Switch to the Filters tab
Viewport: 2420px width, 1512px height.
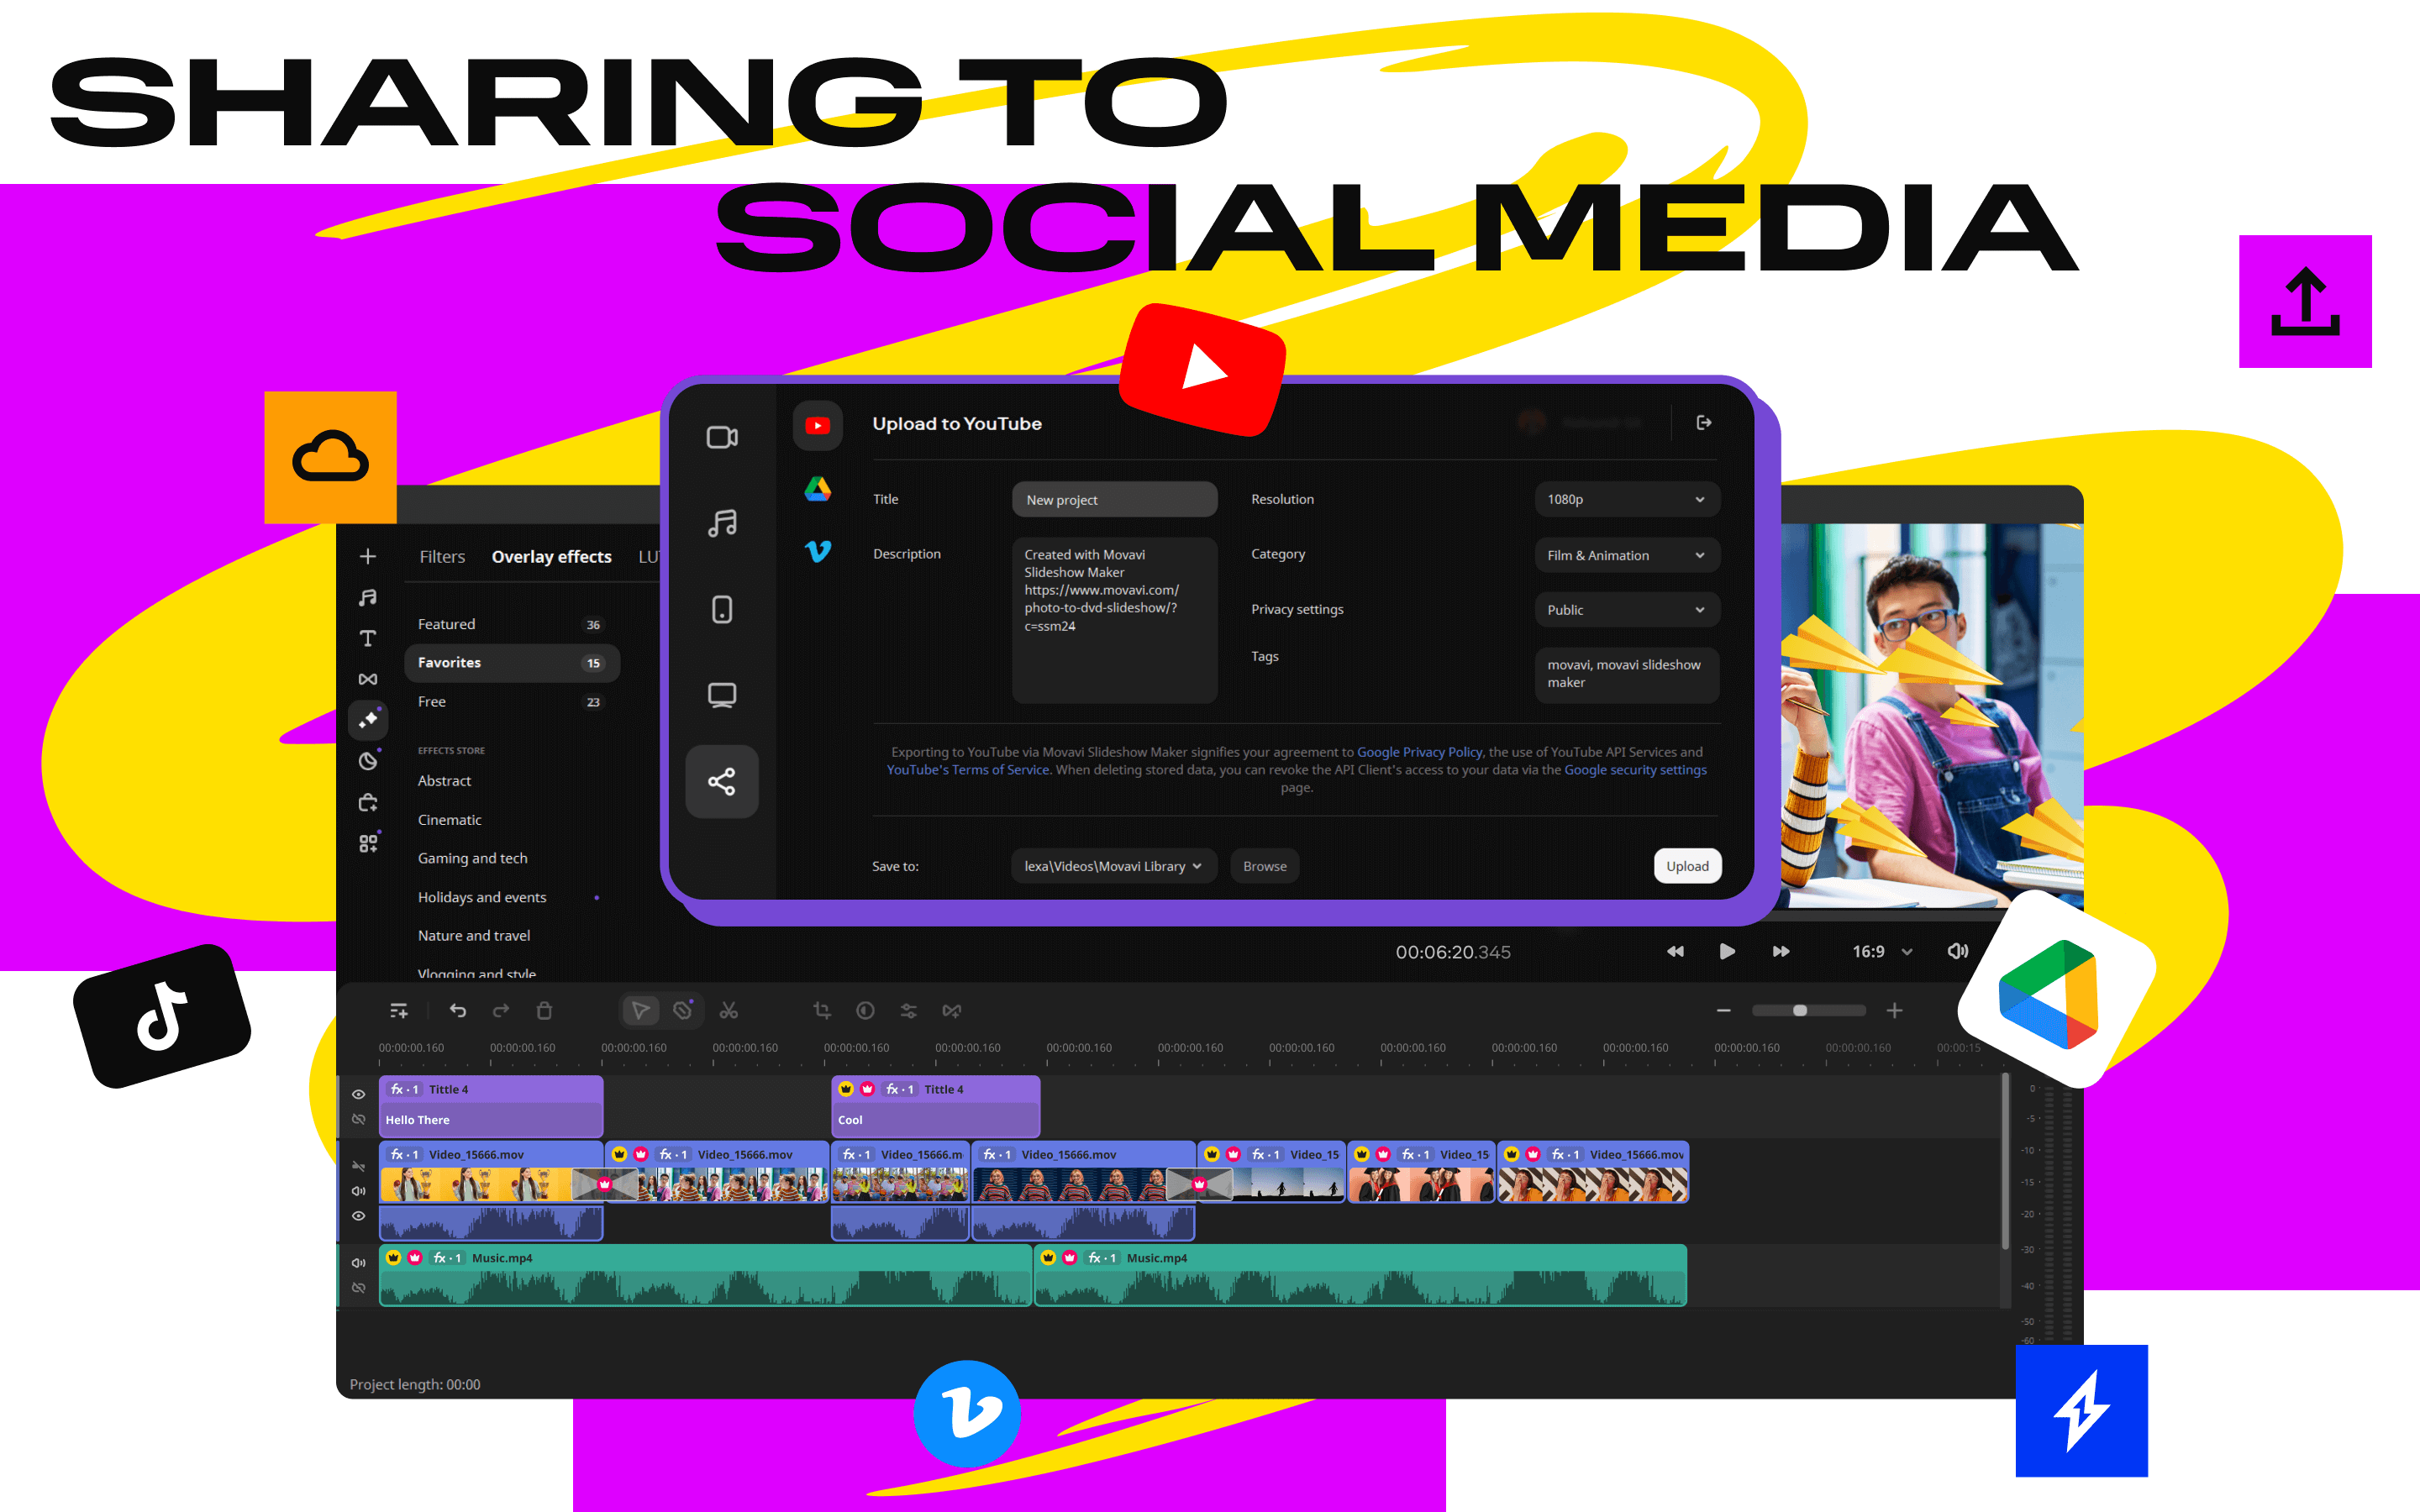pyautogui.click(x=442, y=557)
